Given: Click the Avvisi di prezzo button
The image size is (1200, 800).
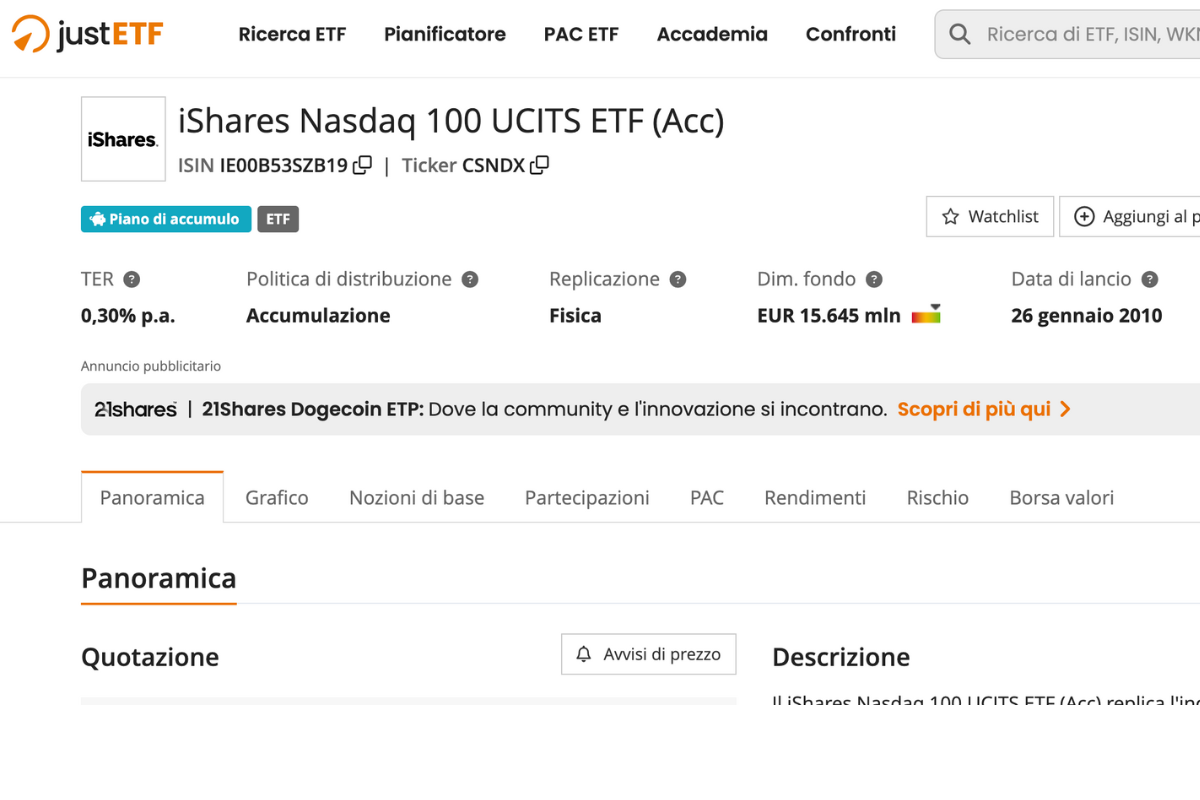Looking at the screenshot, I should (648, 654).
